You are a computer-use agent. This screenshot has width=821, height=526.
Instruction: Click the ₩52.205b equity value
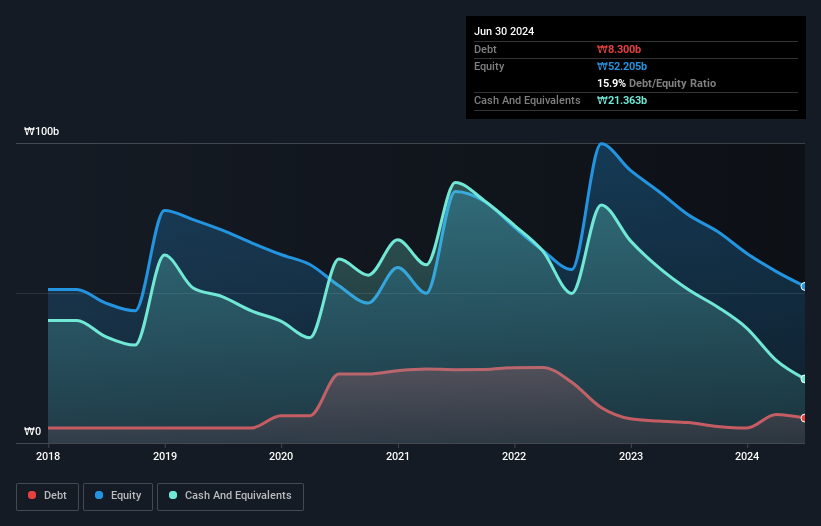tap(622, 66)
